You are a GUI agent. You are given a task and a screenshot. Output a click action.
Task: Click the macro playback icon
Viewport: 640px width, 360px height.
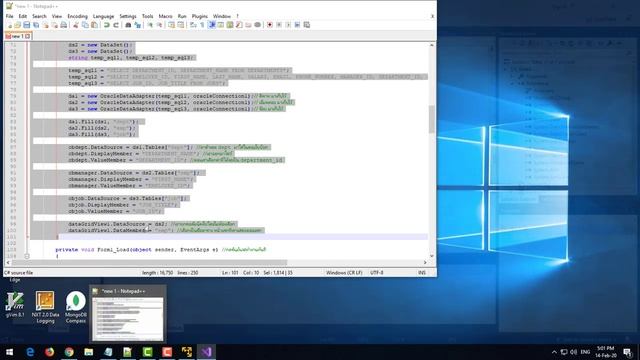click(x=288, y=25)
